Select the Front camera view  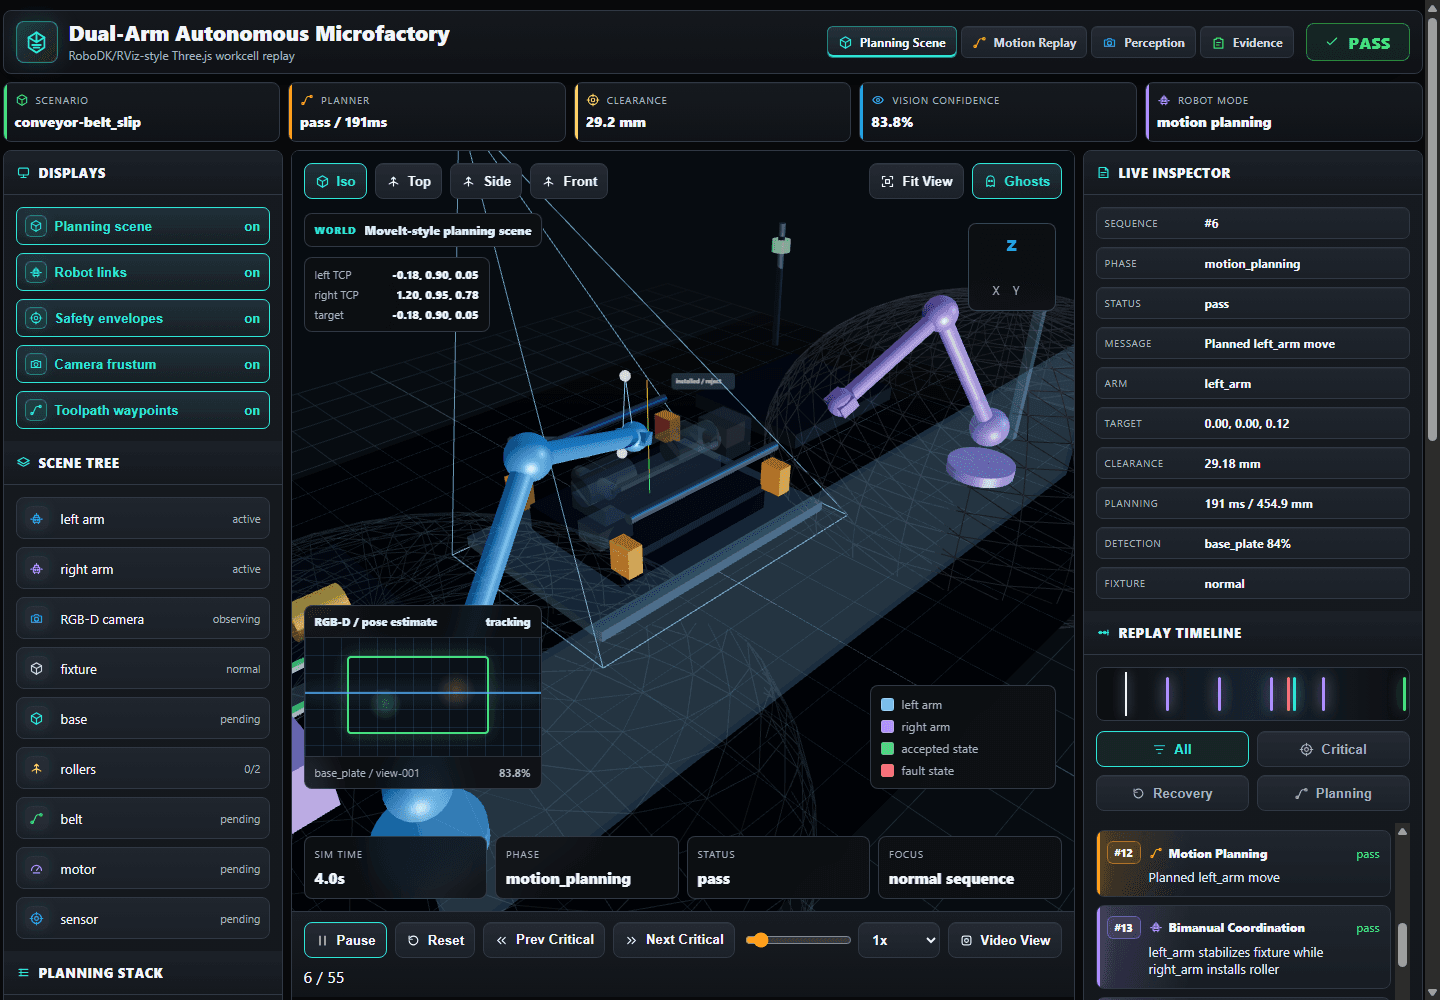[569, 181]
